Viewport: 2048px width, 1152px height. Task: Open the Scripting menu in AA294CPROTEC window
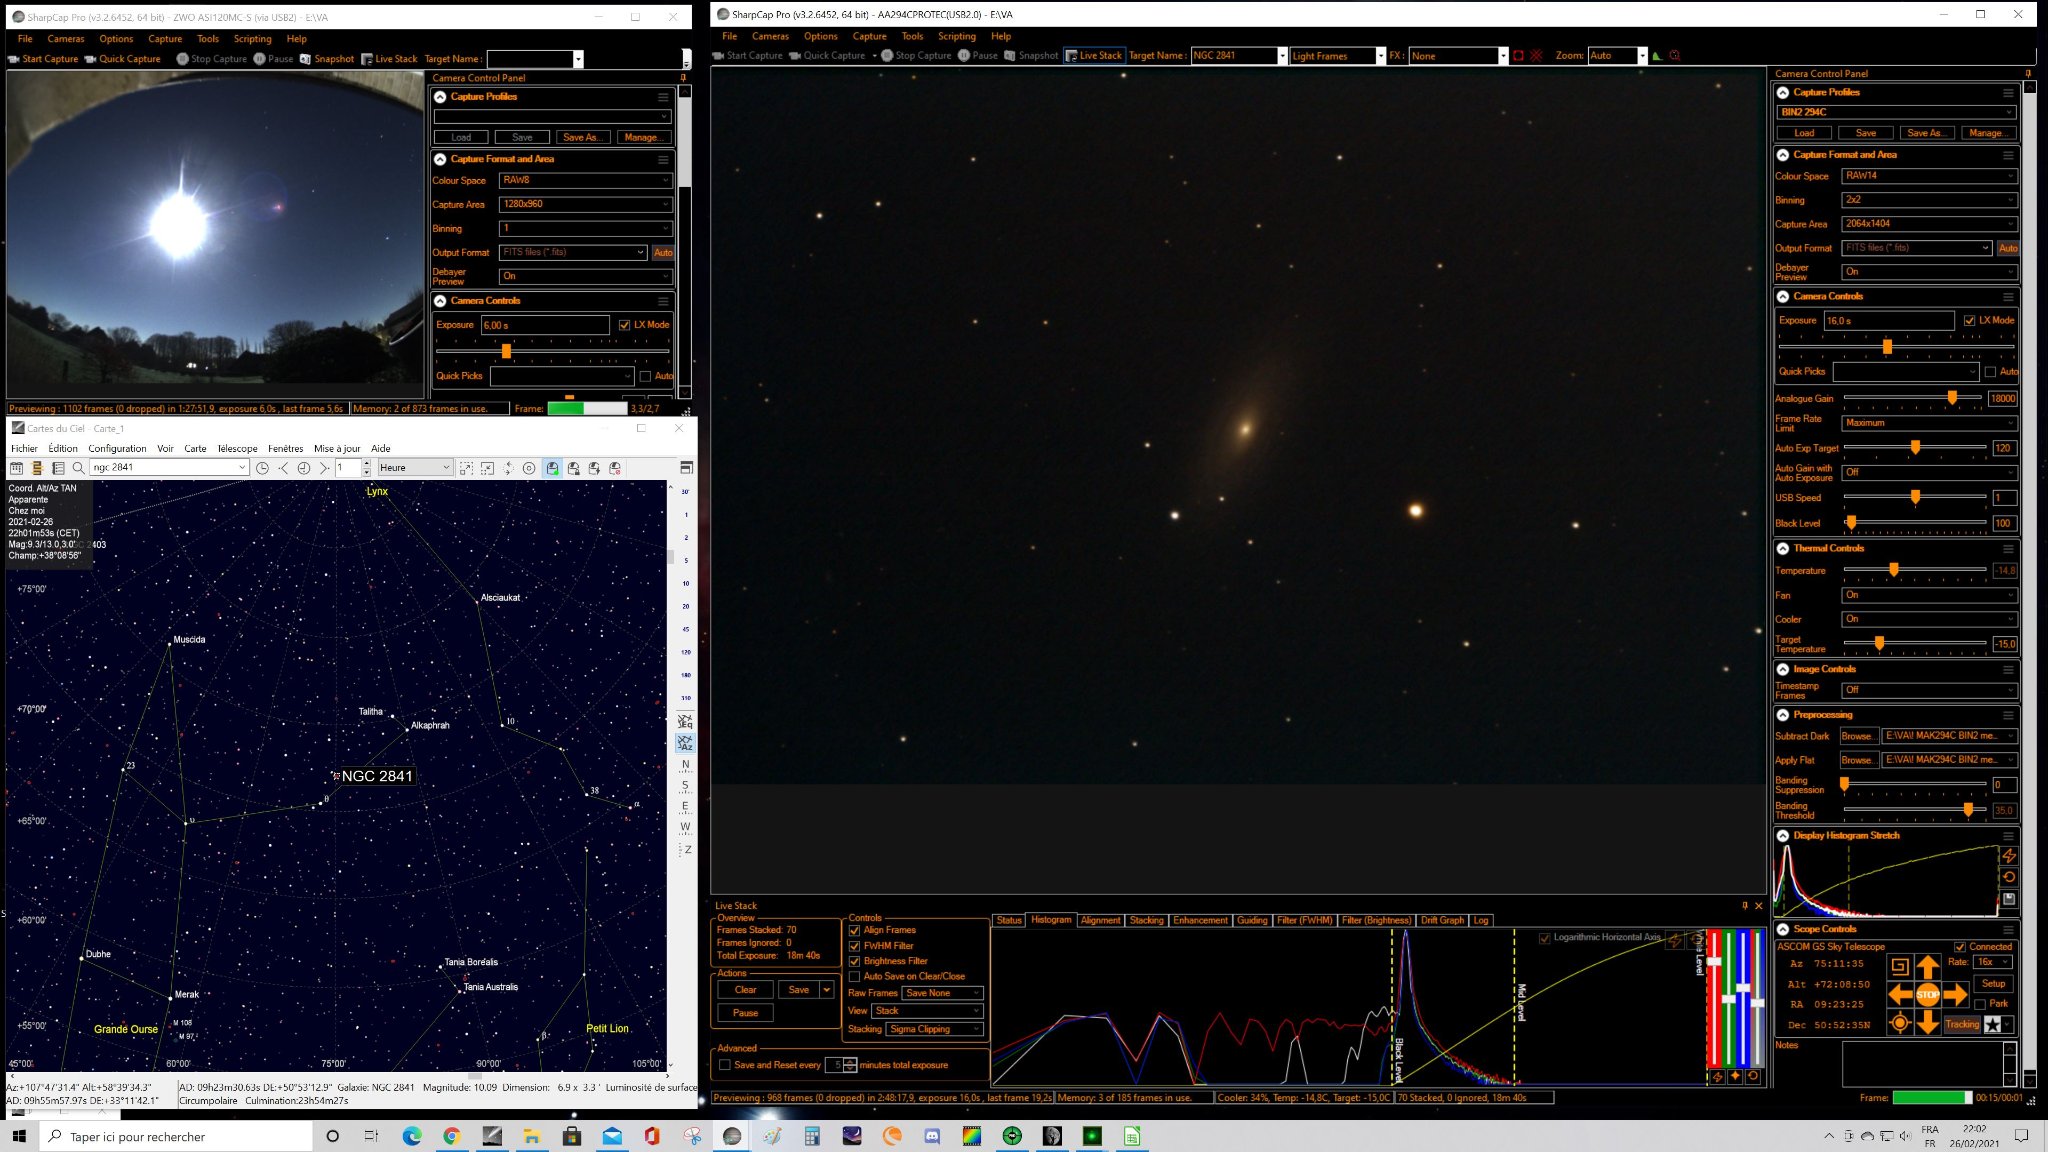956,36
